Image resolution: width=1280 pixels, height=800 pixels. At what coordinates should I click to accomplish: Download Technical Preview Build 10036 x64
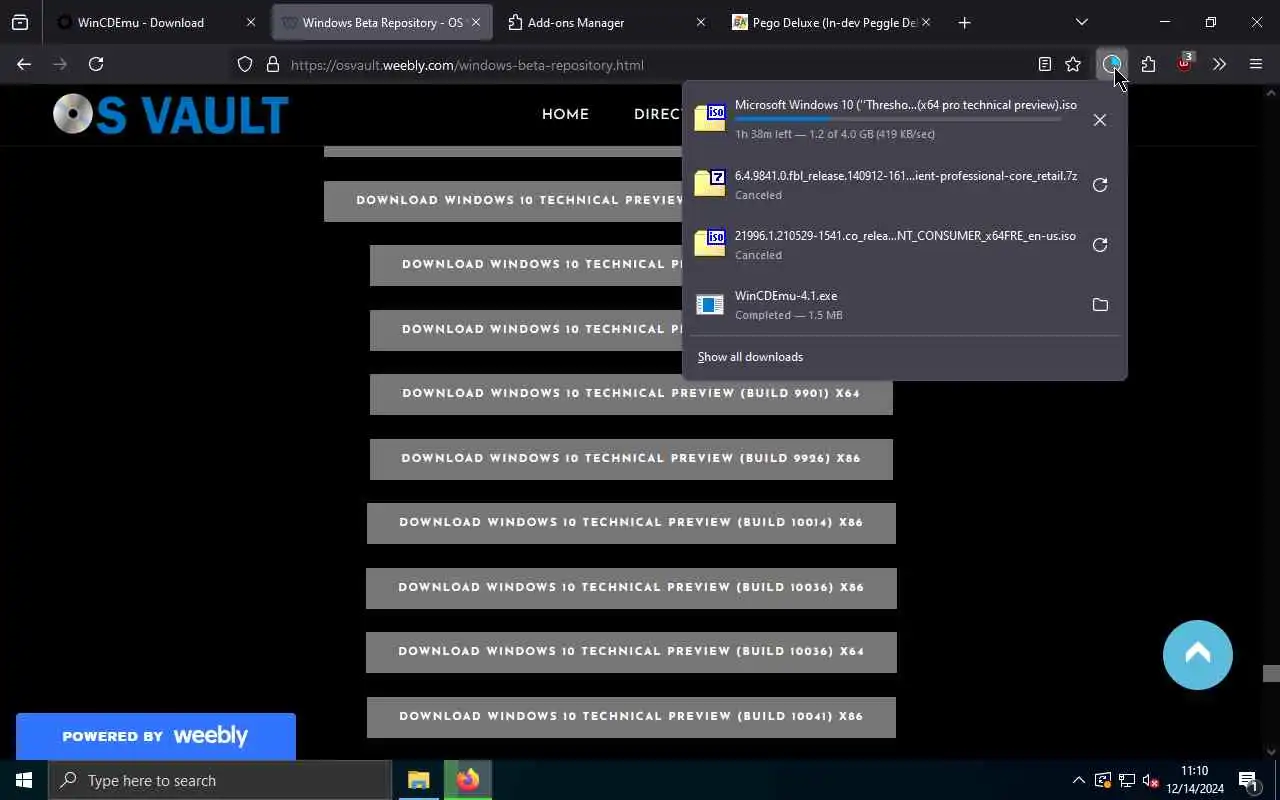click(x=631, y=652)
